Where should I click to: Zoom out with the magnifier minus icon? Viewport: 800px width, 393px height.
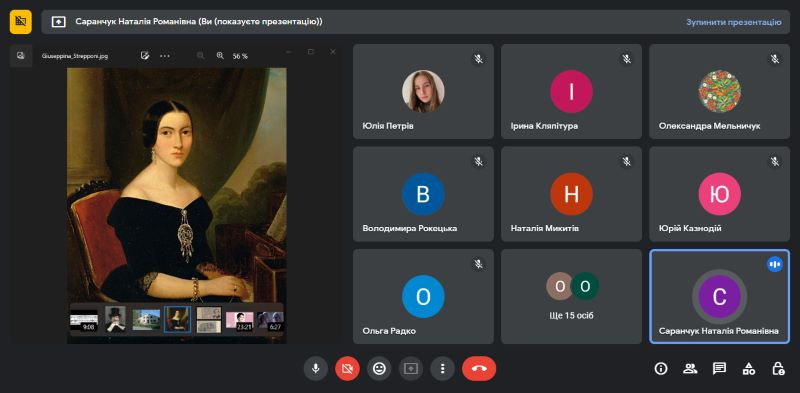(x=201, y=56)
